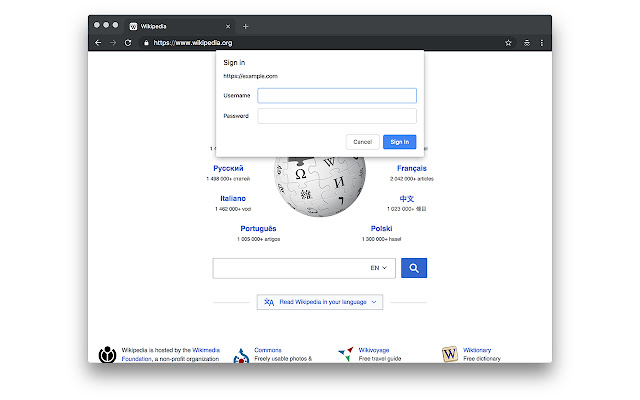Open the Italiano Wikipedia link
The width and height of the screenshot is (640, 400).
tap(233, 198)
